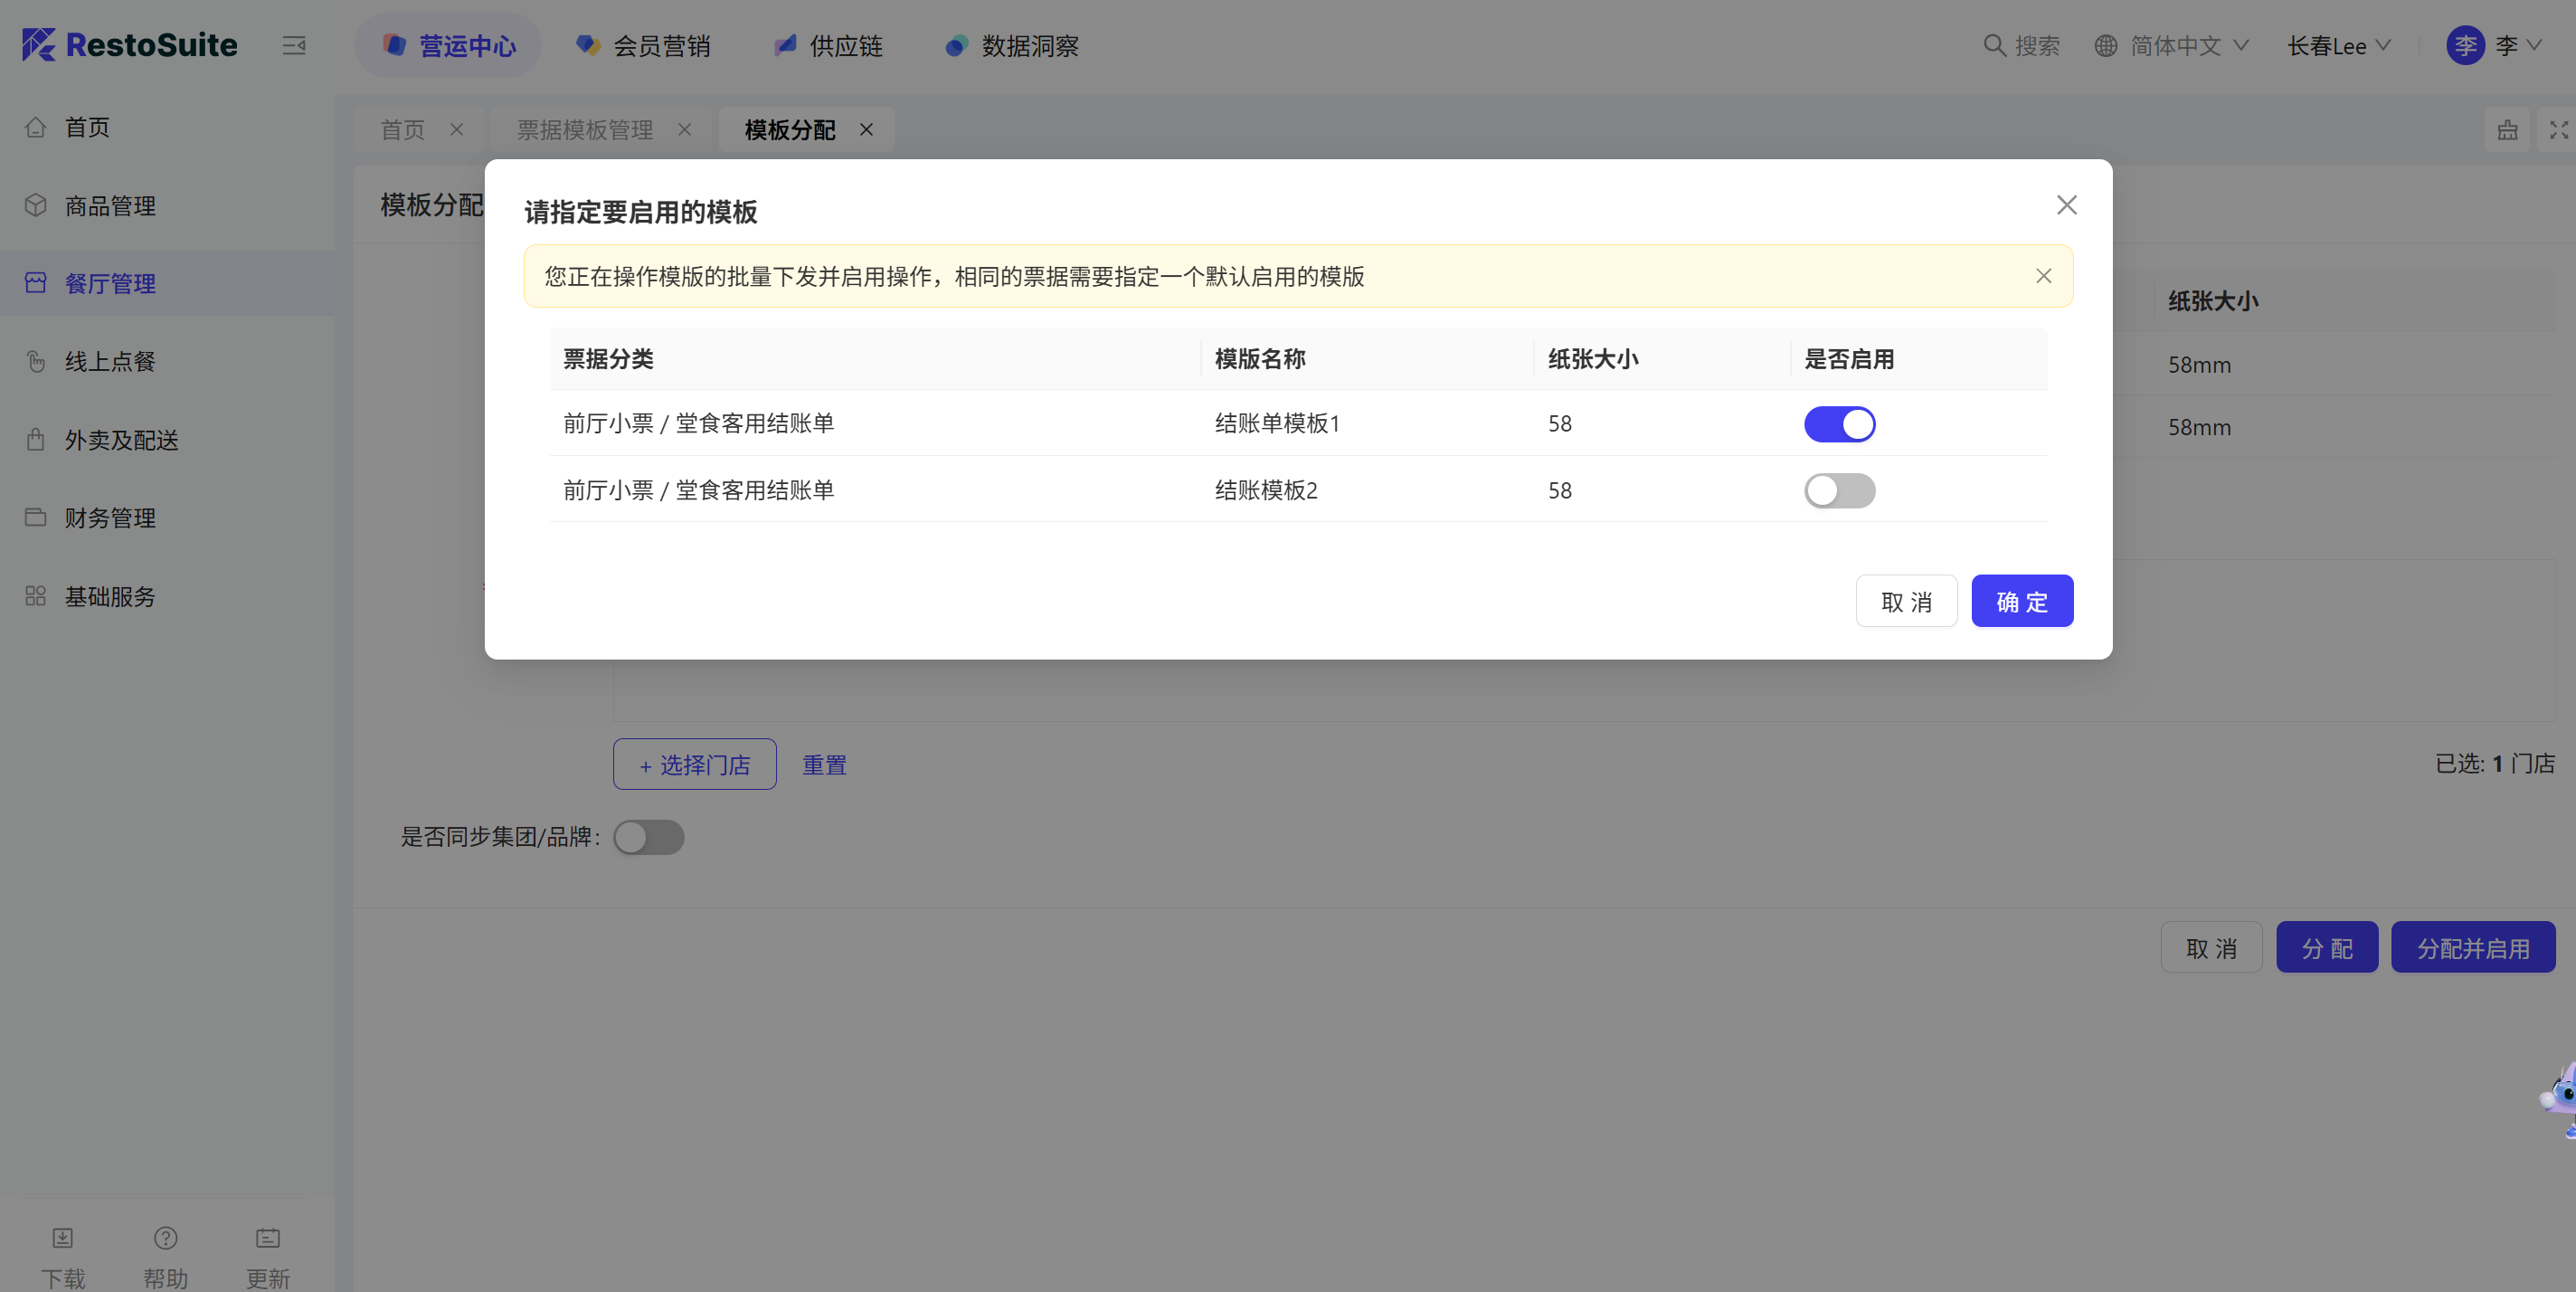Disable 结账单模板1 enable toggle
Viewport: 2576px width, 1292px height.
pyautogui.click(x=1839, y=424)
